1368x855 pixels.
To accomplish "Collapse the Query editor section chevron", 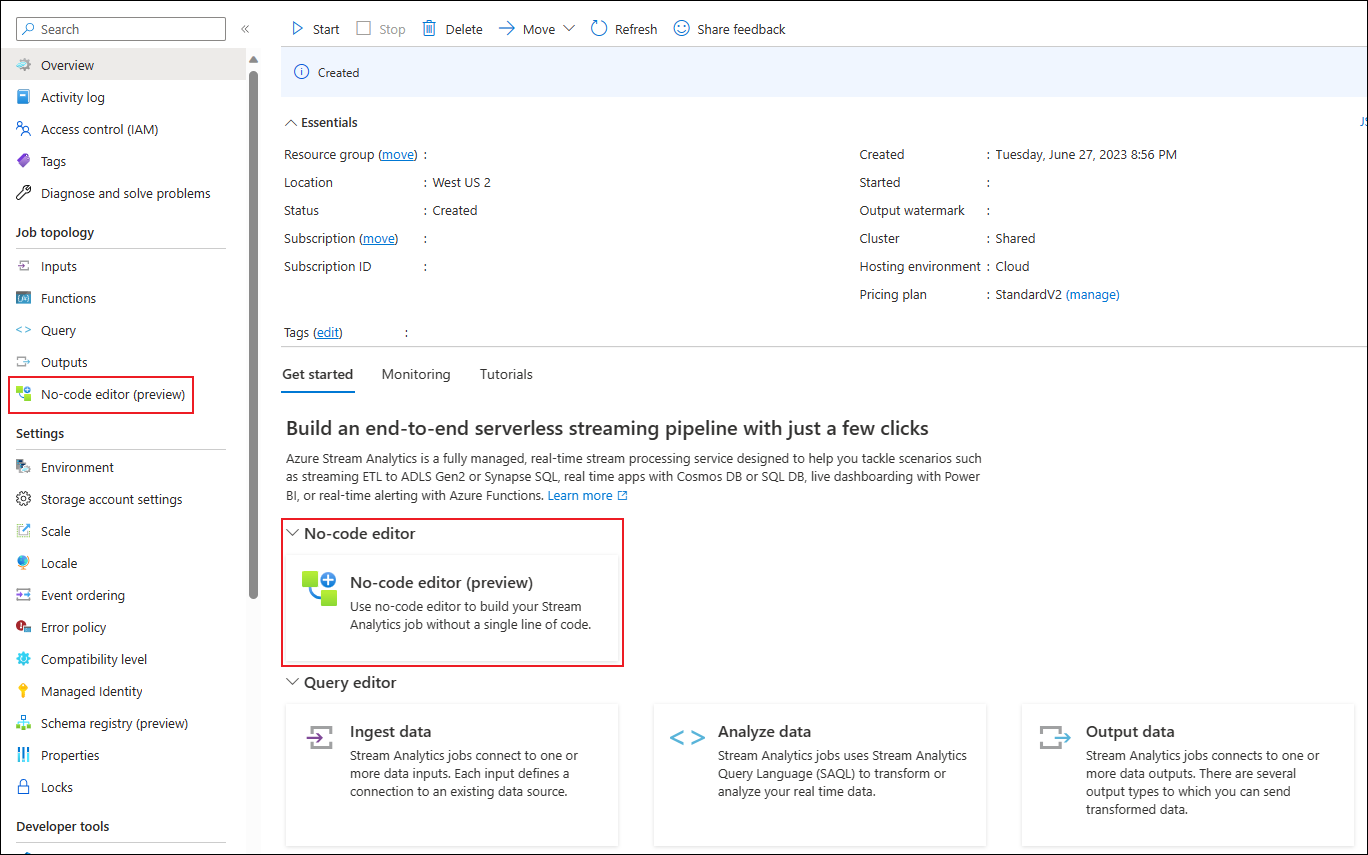I will coord(293,682).
